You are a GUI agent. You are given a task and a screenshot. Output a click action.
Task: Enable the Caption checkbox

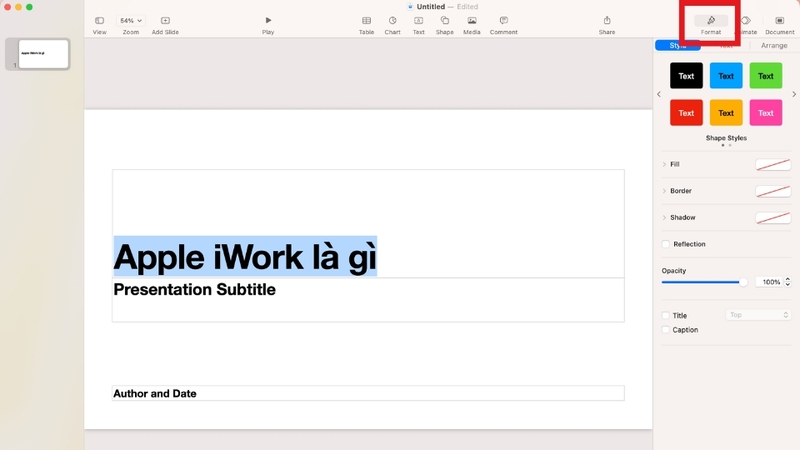click(x=666, y=330)
